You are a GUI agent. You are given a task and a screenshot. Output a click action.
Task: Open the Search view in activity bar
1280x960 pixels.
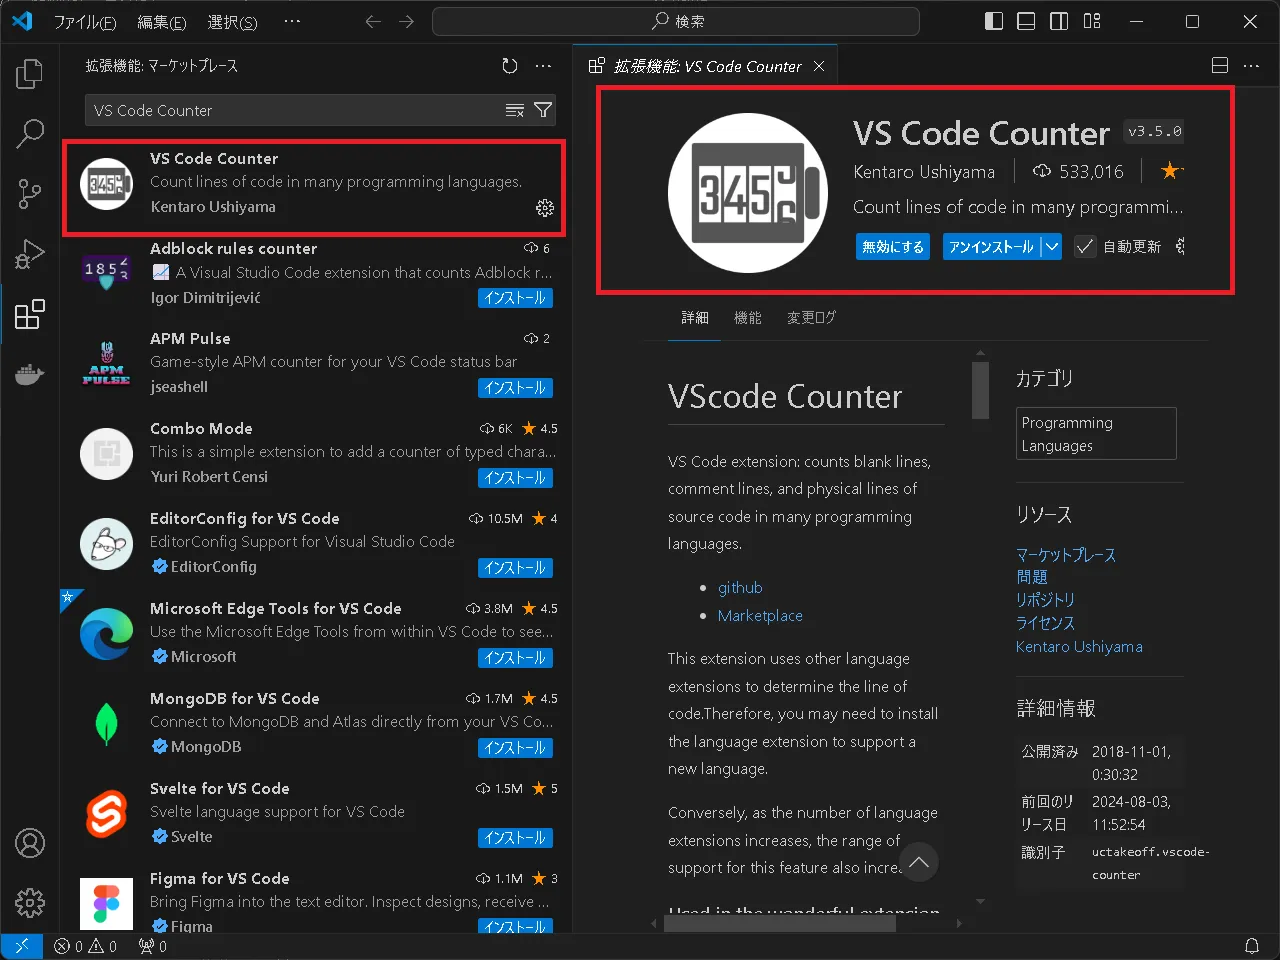click(x=30, y=133)
